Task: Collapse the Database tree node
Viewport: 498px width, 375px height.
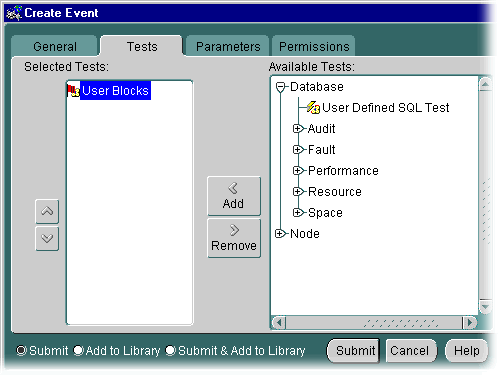Action: click(280, 87)
